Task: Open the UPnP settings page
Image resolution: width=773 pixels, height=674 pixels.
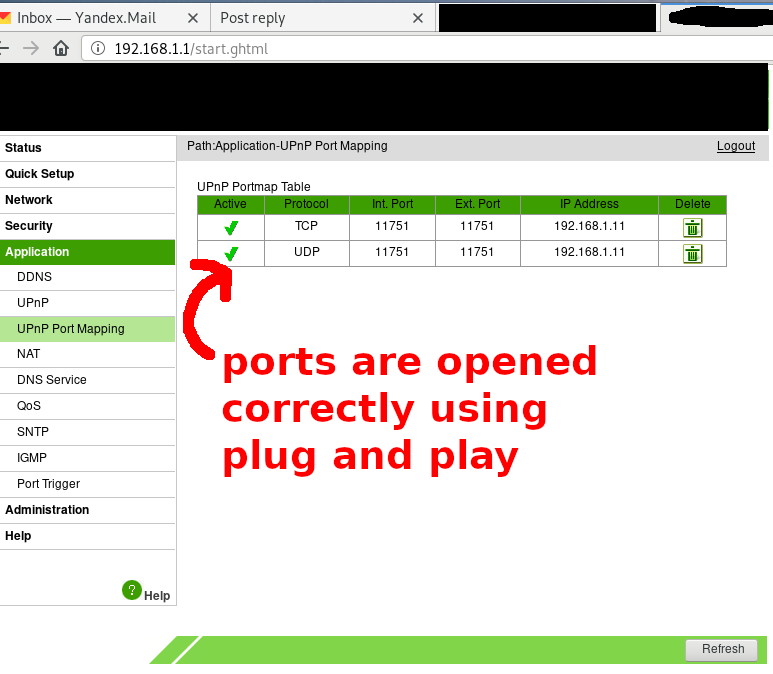Action: (x=88, y=303)
